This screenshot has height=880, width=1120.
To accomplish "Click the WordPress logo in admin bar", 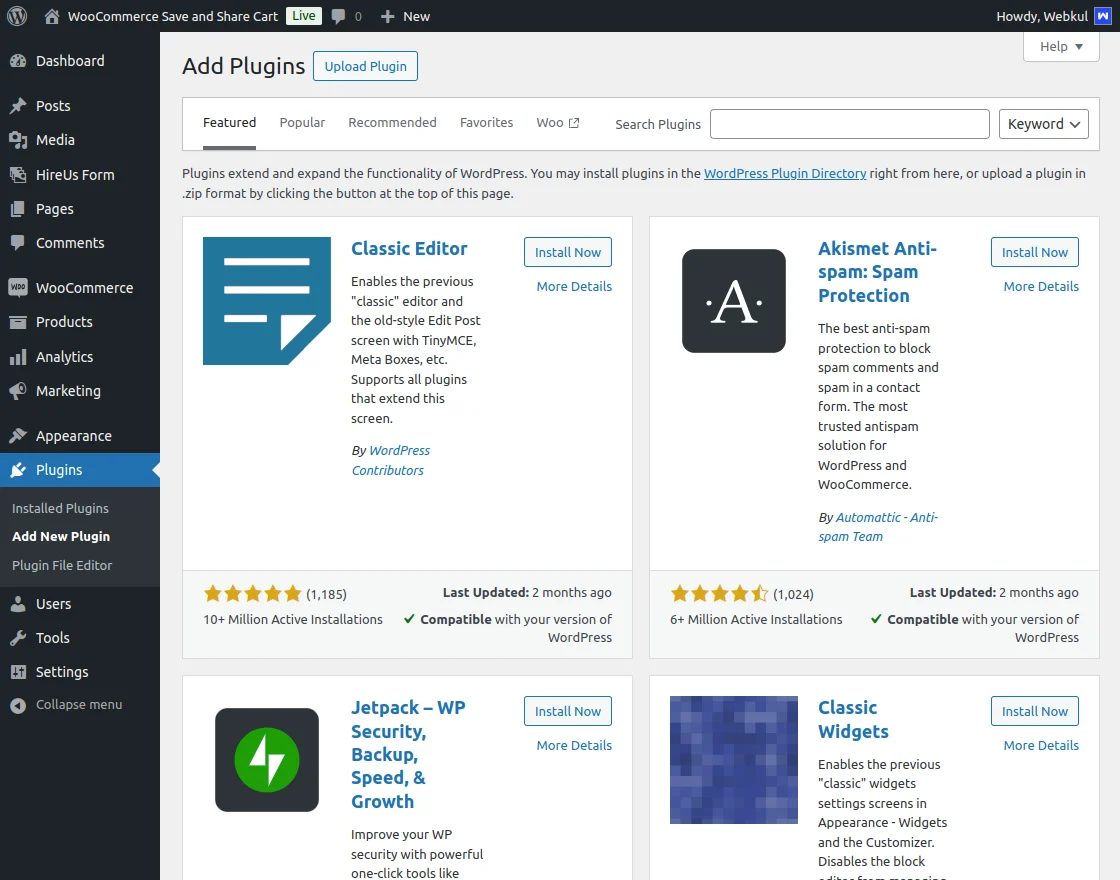I will pos(17,16).
